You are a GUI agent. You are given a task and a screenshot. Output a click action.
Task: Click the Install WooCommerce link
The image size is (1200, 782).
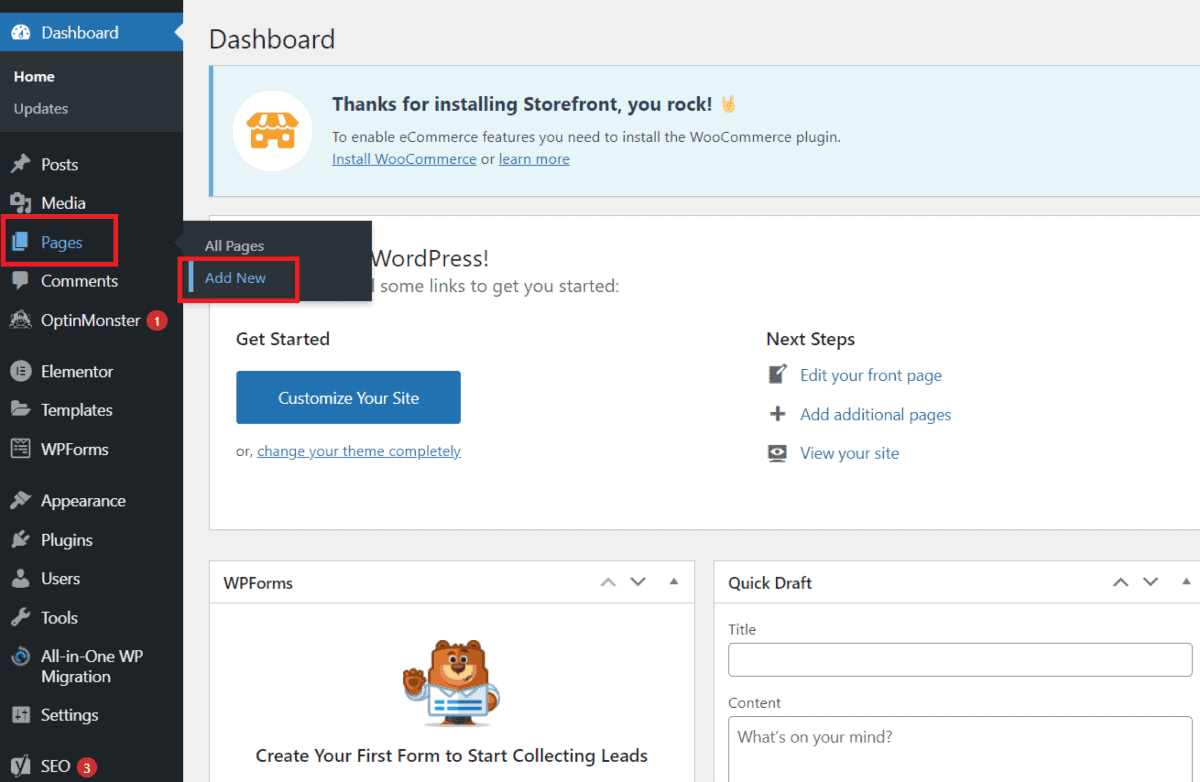404,159
